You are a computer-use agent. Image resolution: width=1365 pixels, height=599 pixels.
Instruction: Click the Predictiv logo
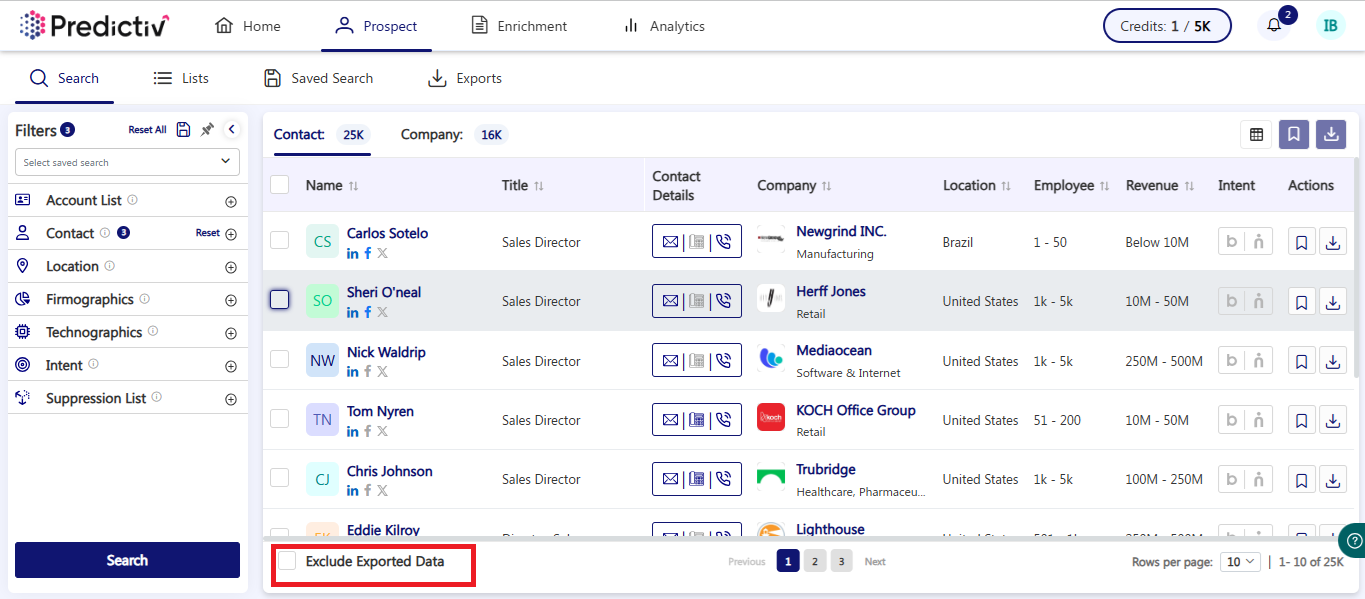94,26
